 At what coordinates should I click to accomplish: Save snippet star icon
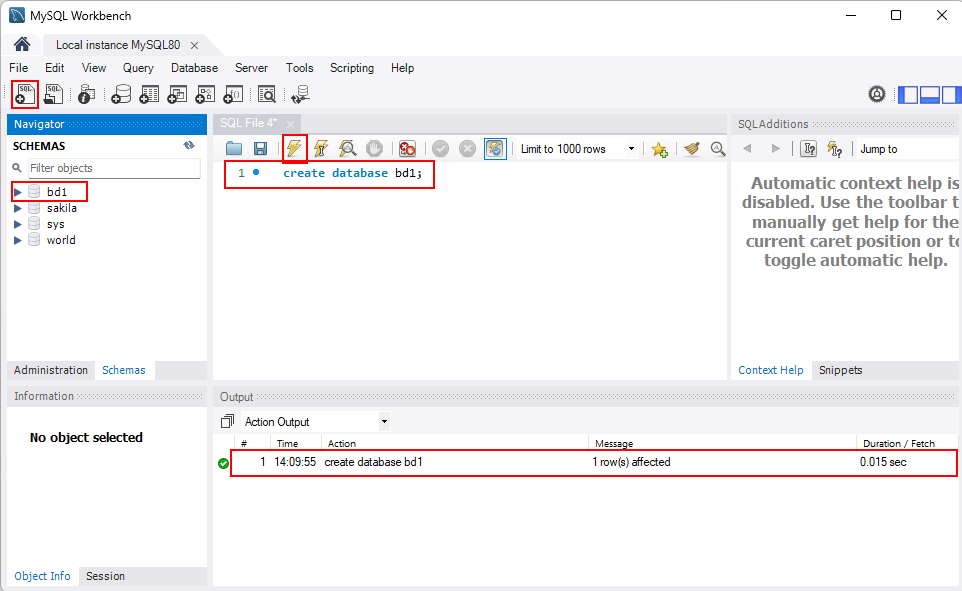[660, 149]
